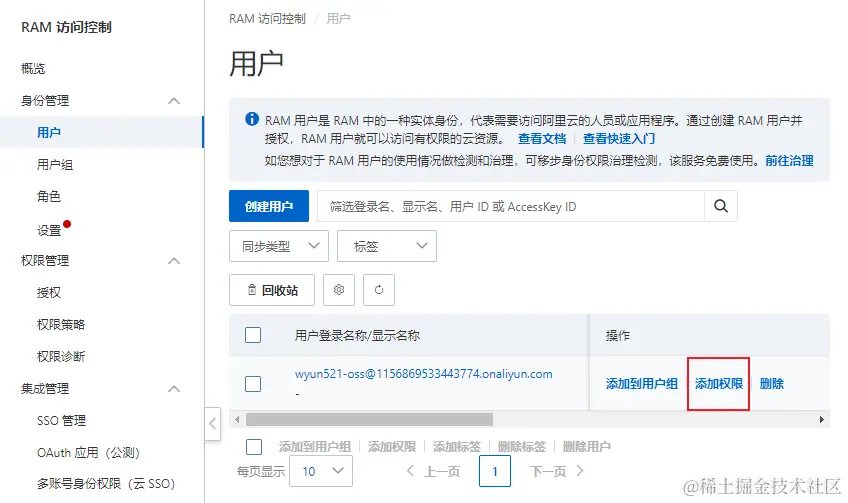Tick the select-all checkbox in table header
Image resolution: width=848 pixels, height=503 pixels.
point(253,335)
